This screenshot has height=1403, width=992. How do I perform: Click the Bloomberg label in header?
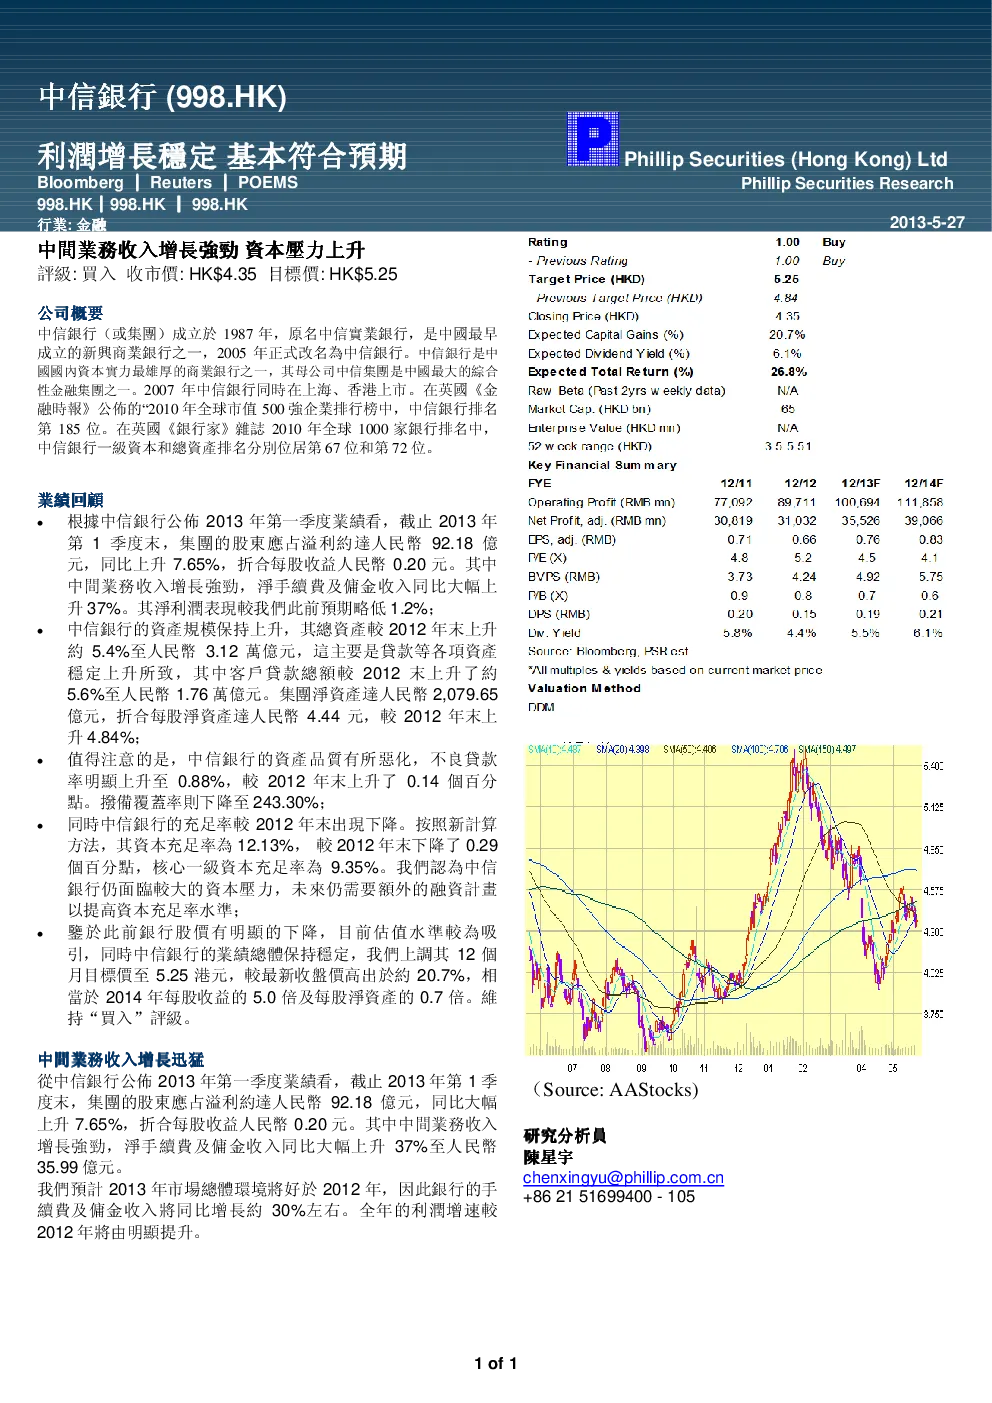point(80,183)
